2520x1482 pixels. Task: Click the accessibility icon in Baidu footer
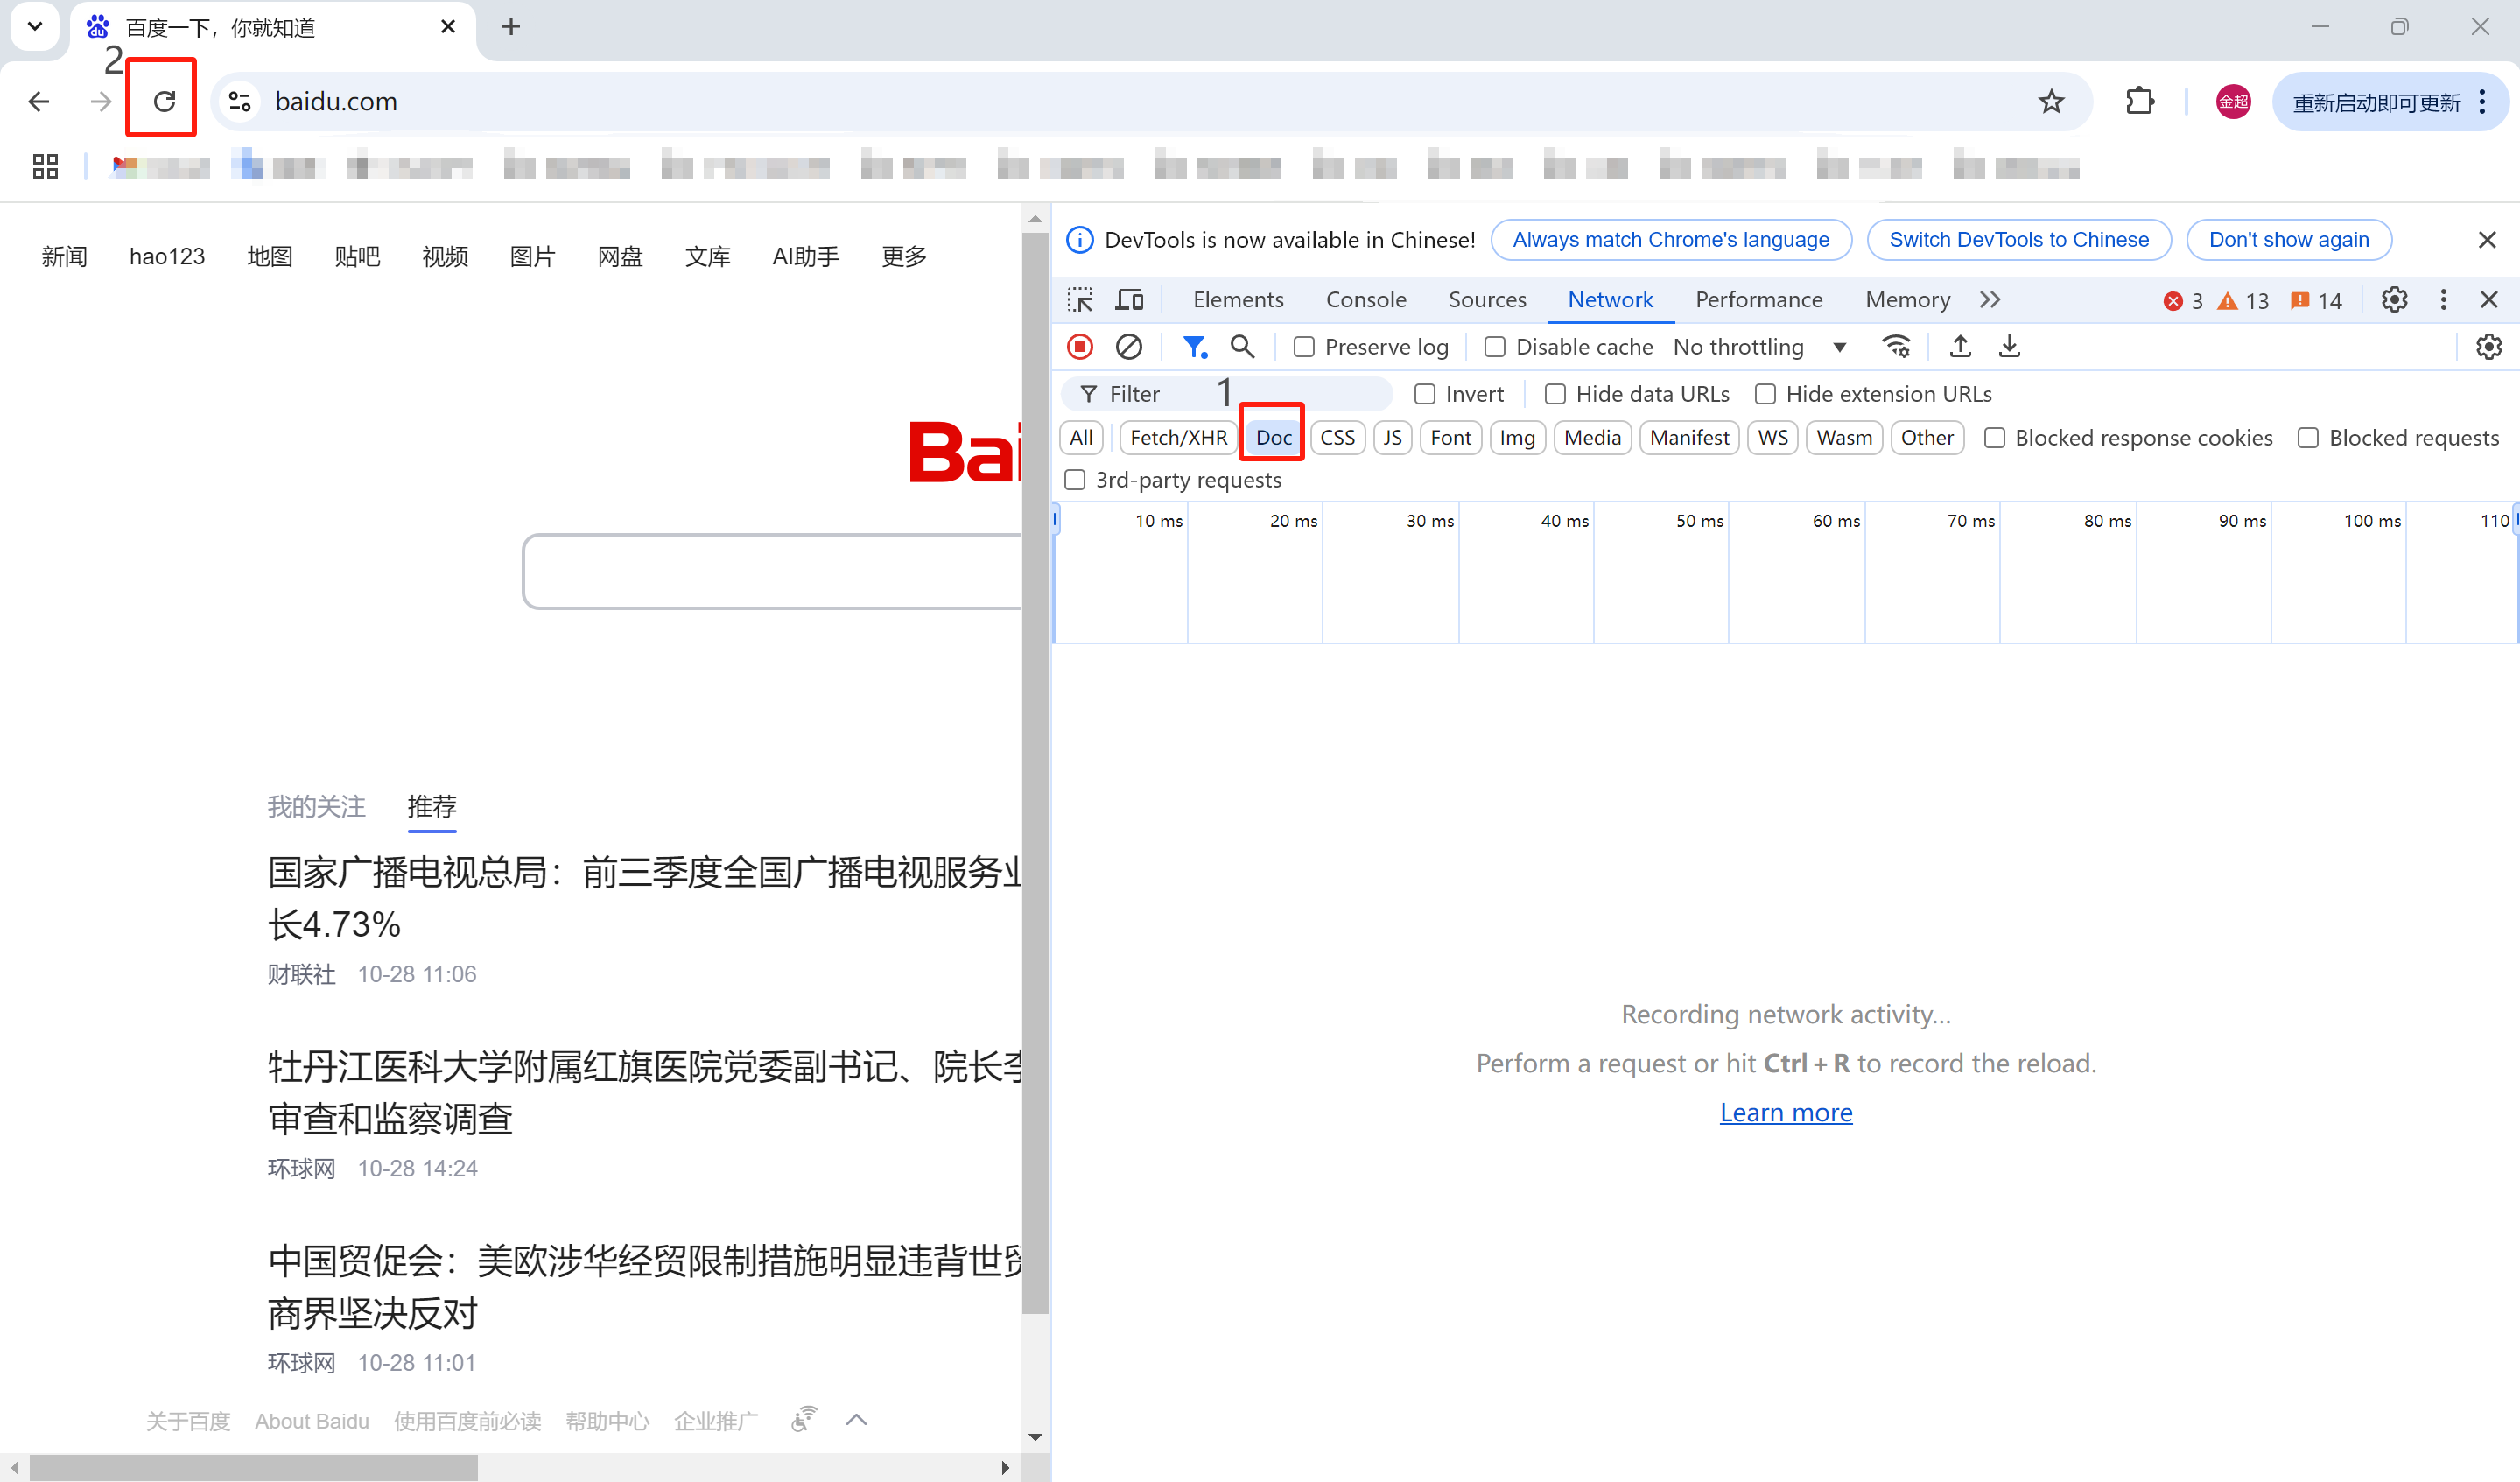(x=804, y=1419)
